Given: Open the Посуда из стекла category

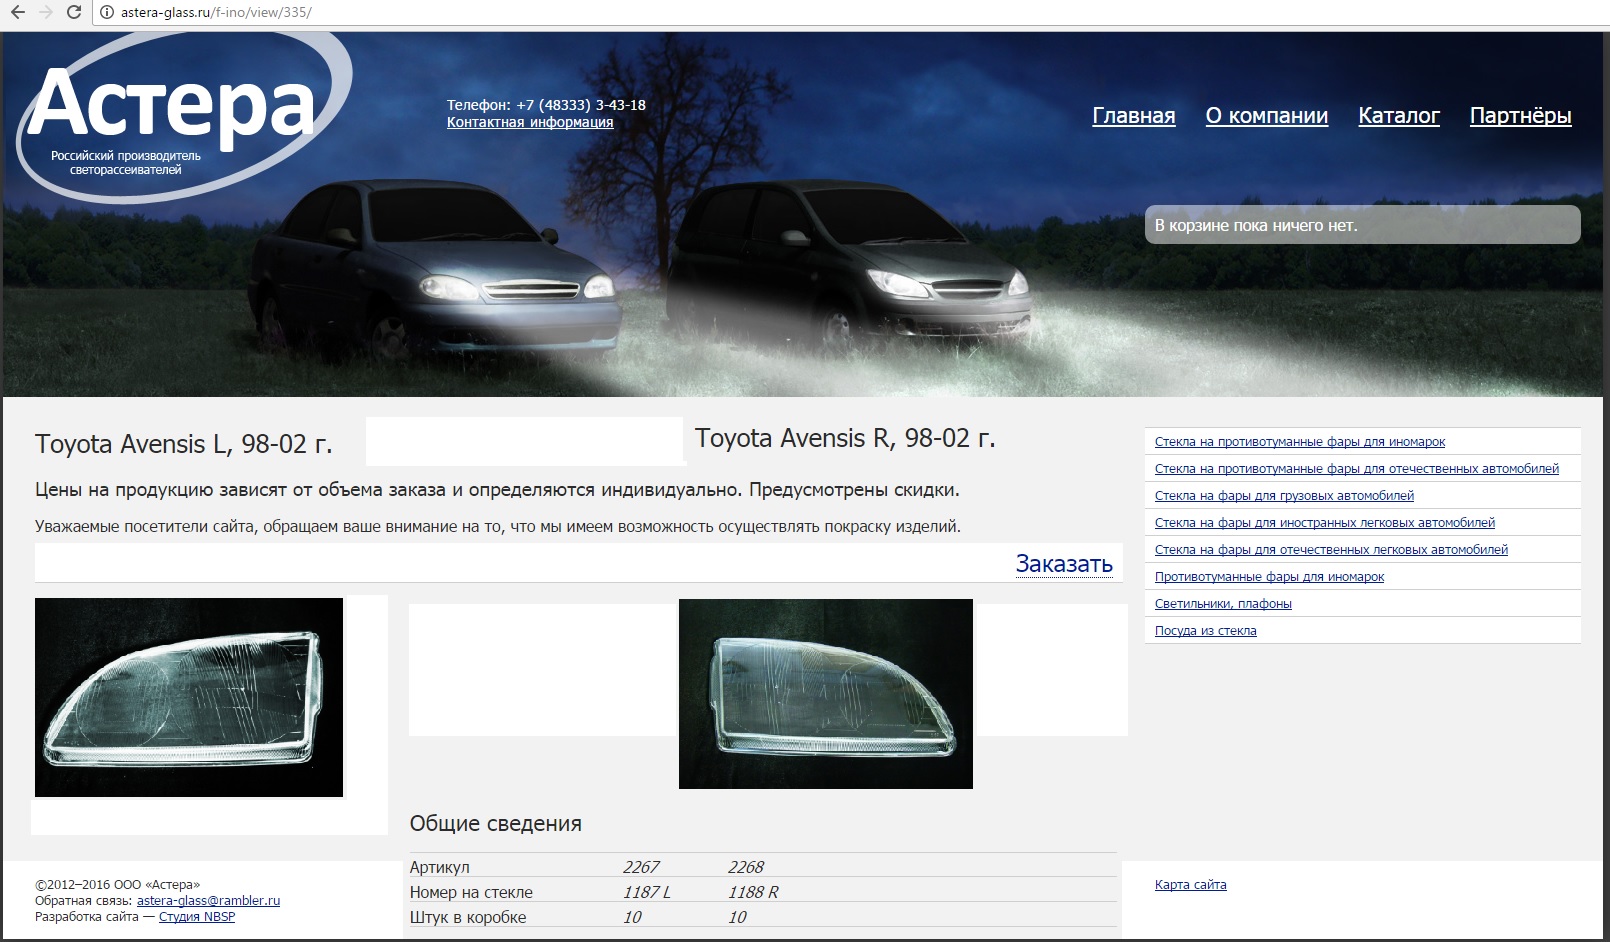Looking at the screenshot, I should pyautogui.click(x=1205, y=631).
